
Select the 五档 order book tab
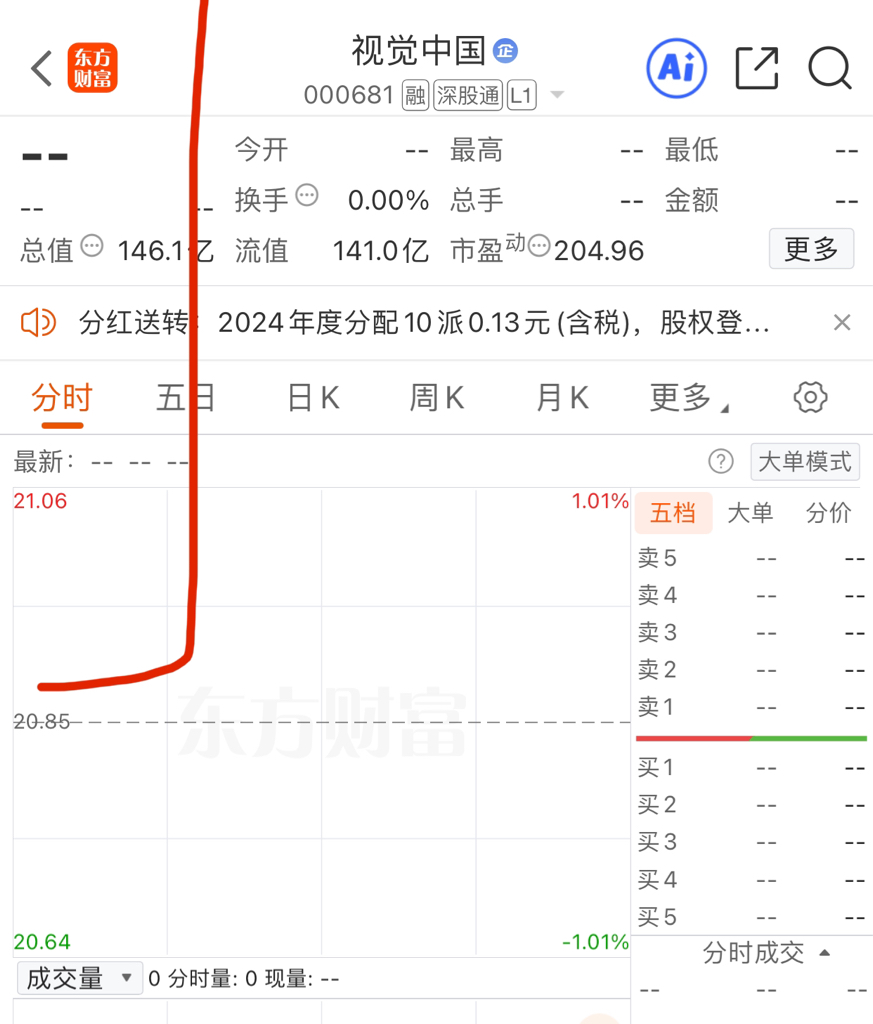(x=673, y=513)
